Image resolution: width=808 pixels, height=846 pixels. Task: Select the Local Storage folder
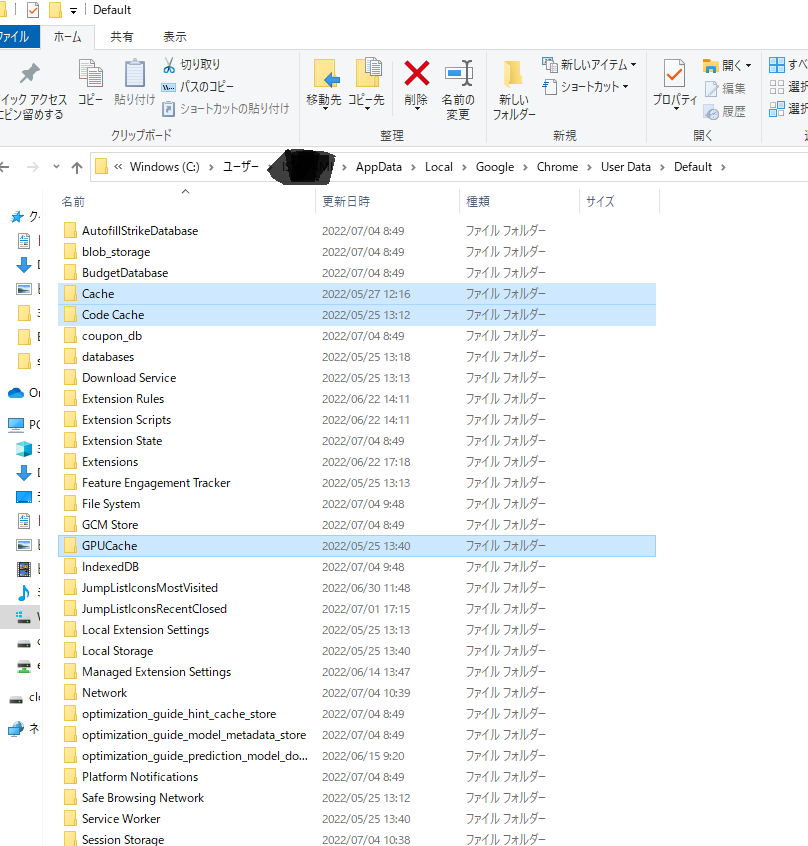[117, 651]
